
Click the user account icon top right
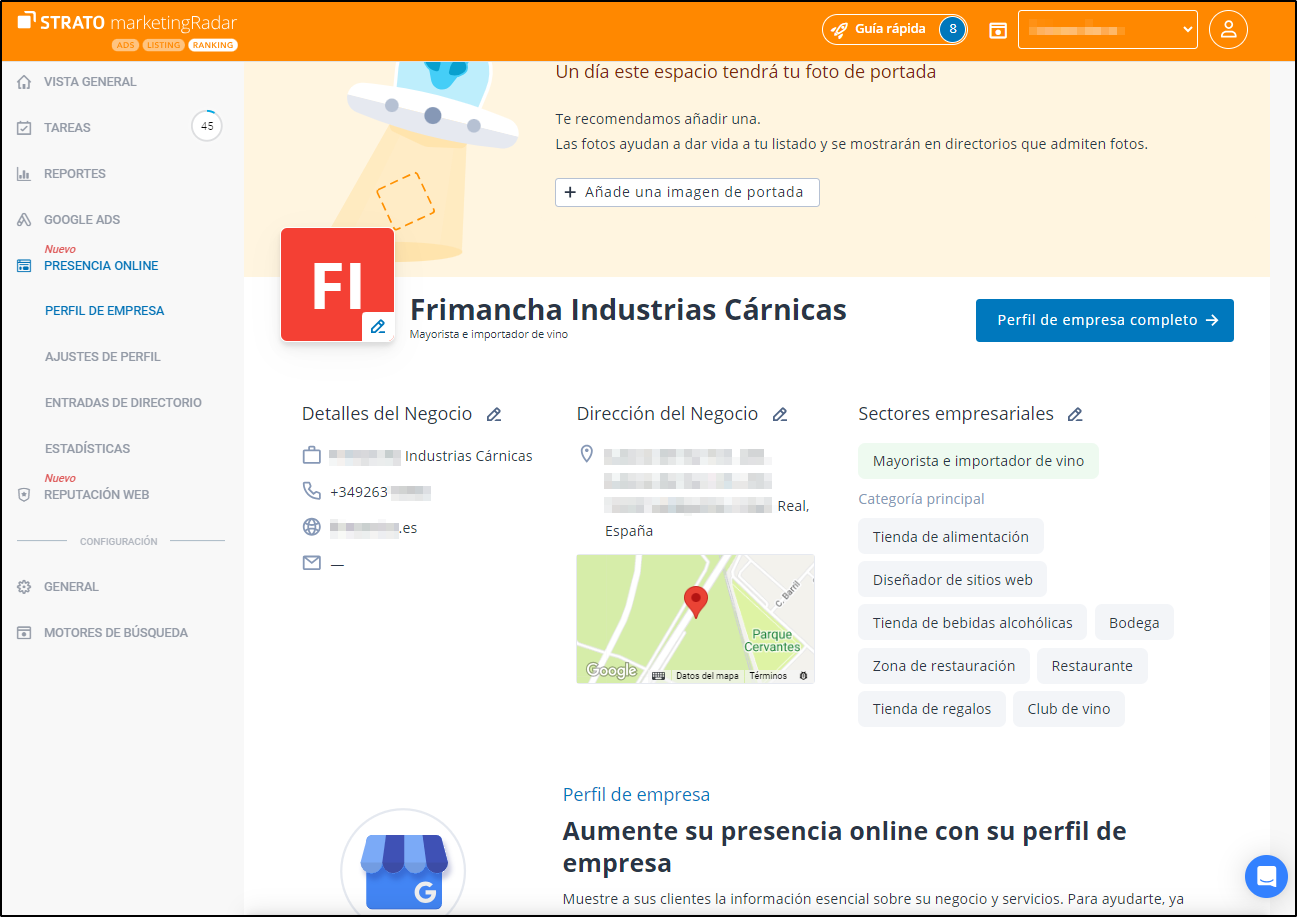[1228, 29]
